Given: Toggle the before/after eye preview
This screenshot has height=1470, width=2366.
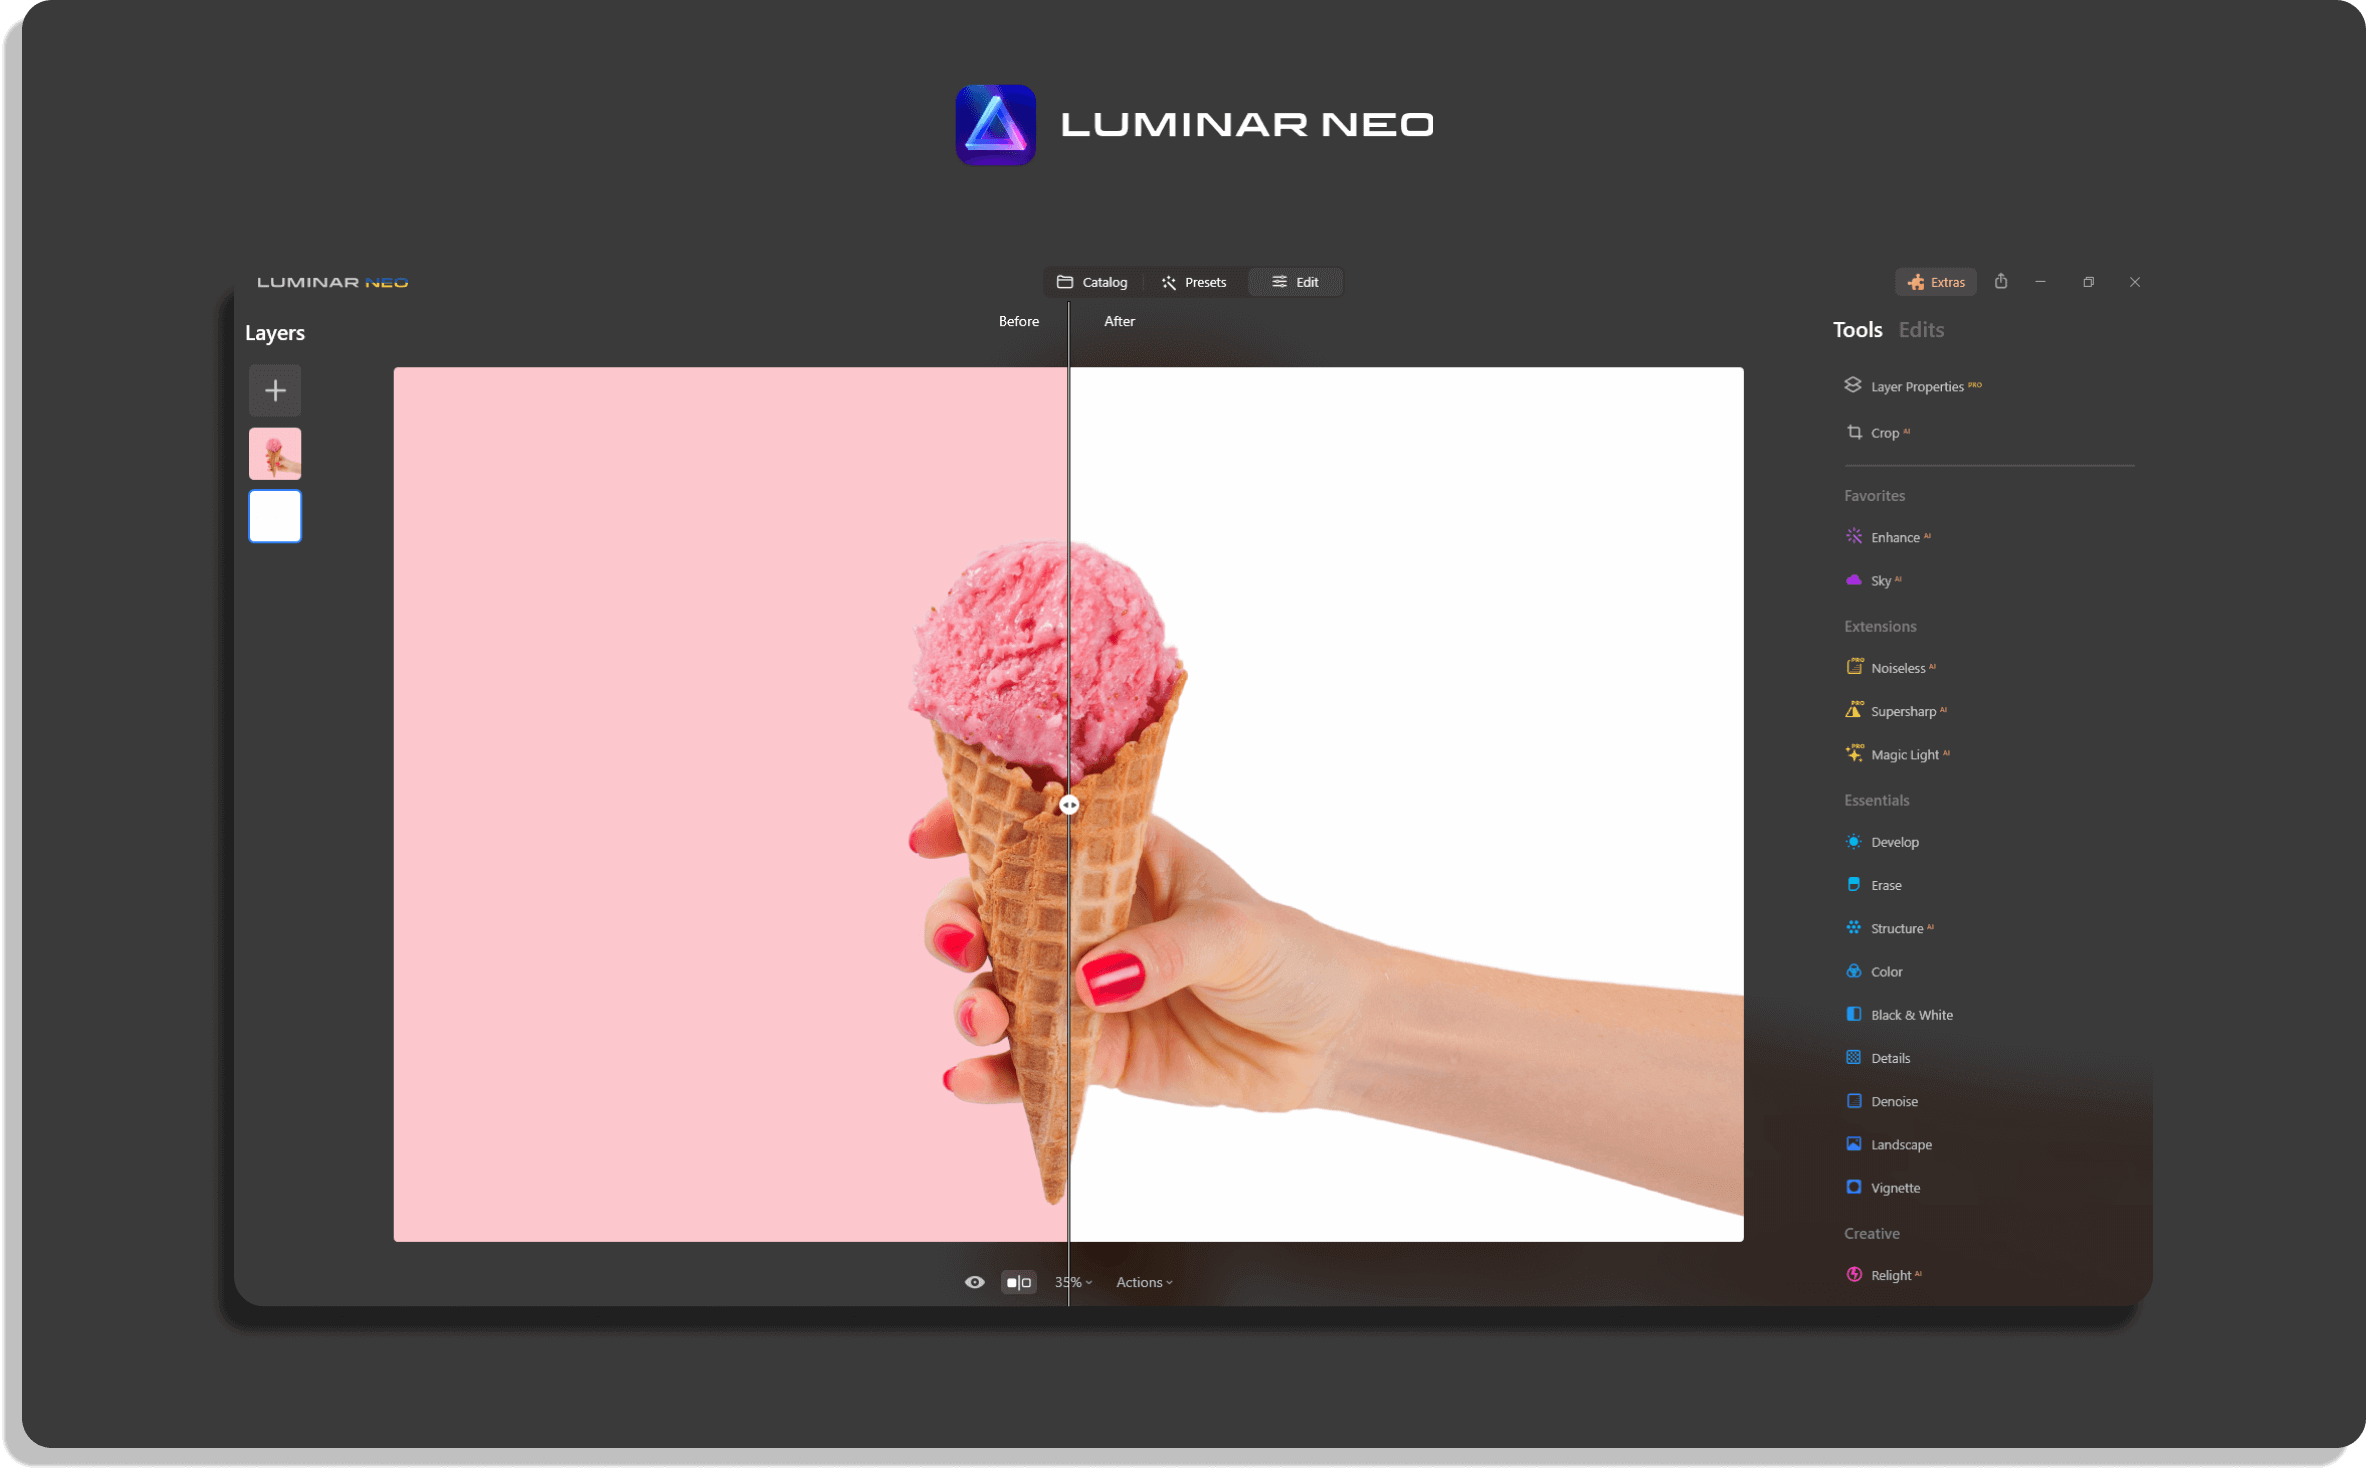Looking at the screenshot, I should pyautogui.click(x=974, y=1281).
